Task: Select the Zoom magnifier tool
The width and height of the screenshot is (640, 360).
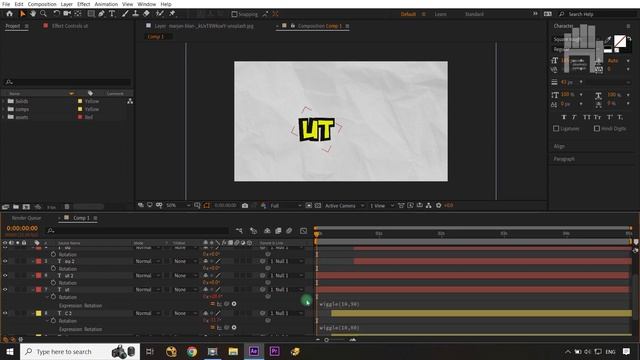Action: coord(43,14)
